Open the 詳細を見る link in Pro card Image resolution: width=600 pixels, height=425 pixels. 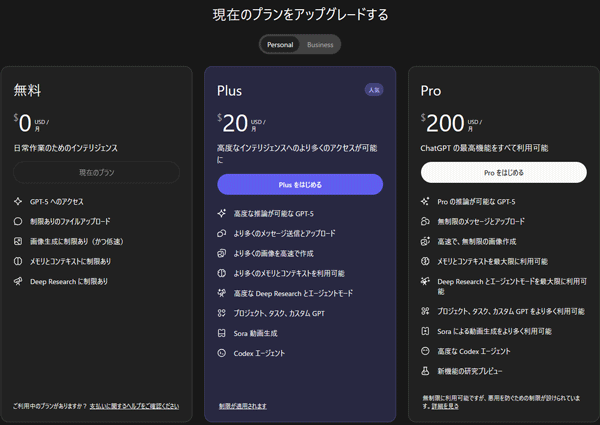click(446, 407)
